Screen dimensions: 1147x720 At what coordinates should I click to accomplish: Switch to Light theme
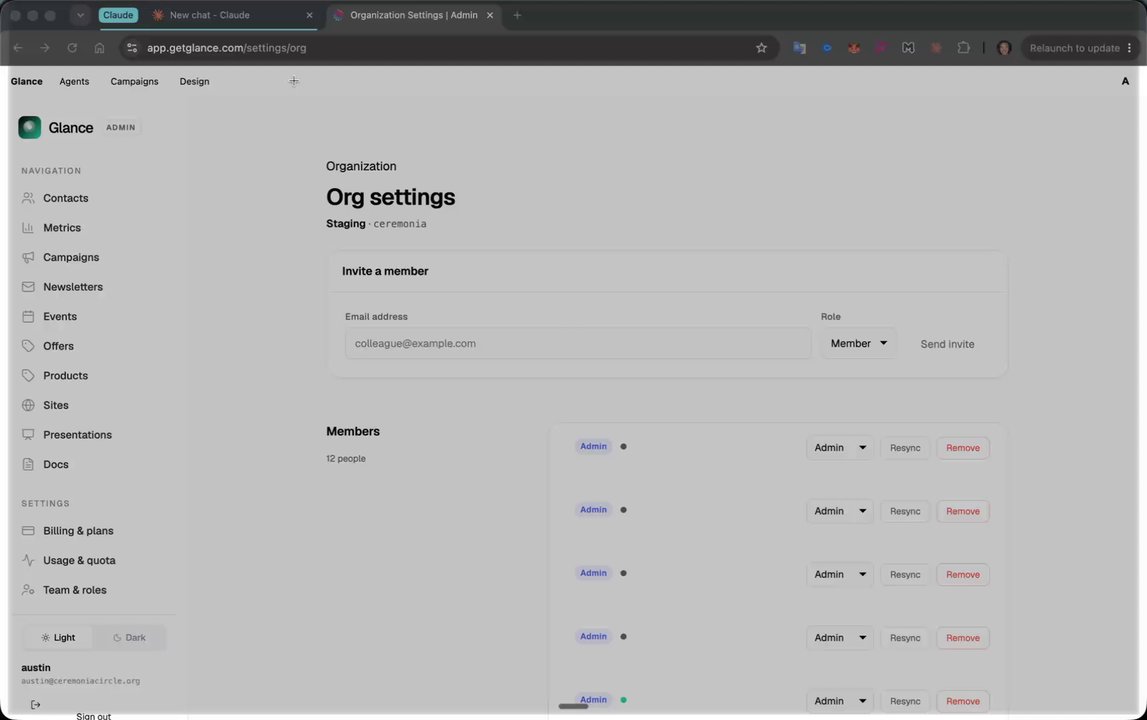pyautogui.click(x=58, y=637)
